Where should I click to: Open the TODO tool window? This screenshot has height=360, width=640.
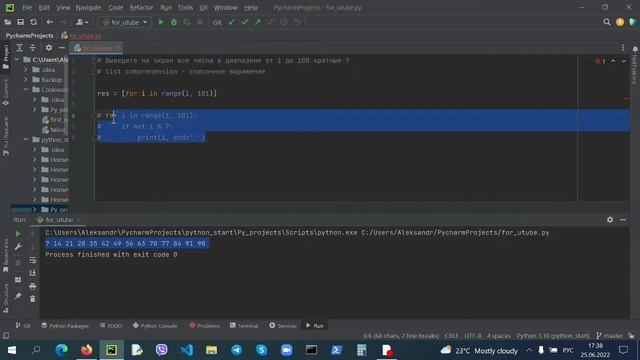pyautogui.click(x=111, y=326)
